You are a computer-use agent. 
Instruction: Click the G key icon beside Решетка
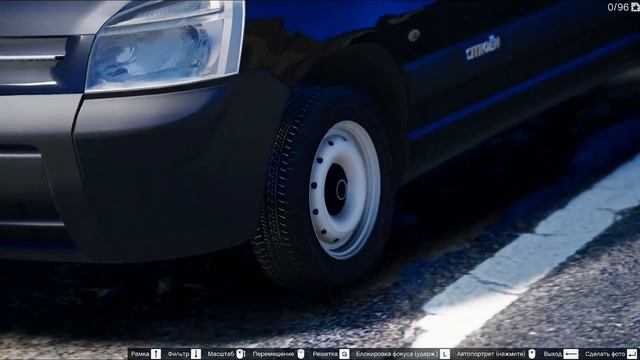(x=345, y=354)
